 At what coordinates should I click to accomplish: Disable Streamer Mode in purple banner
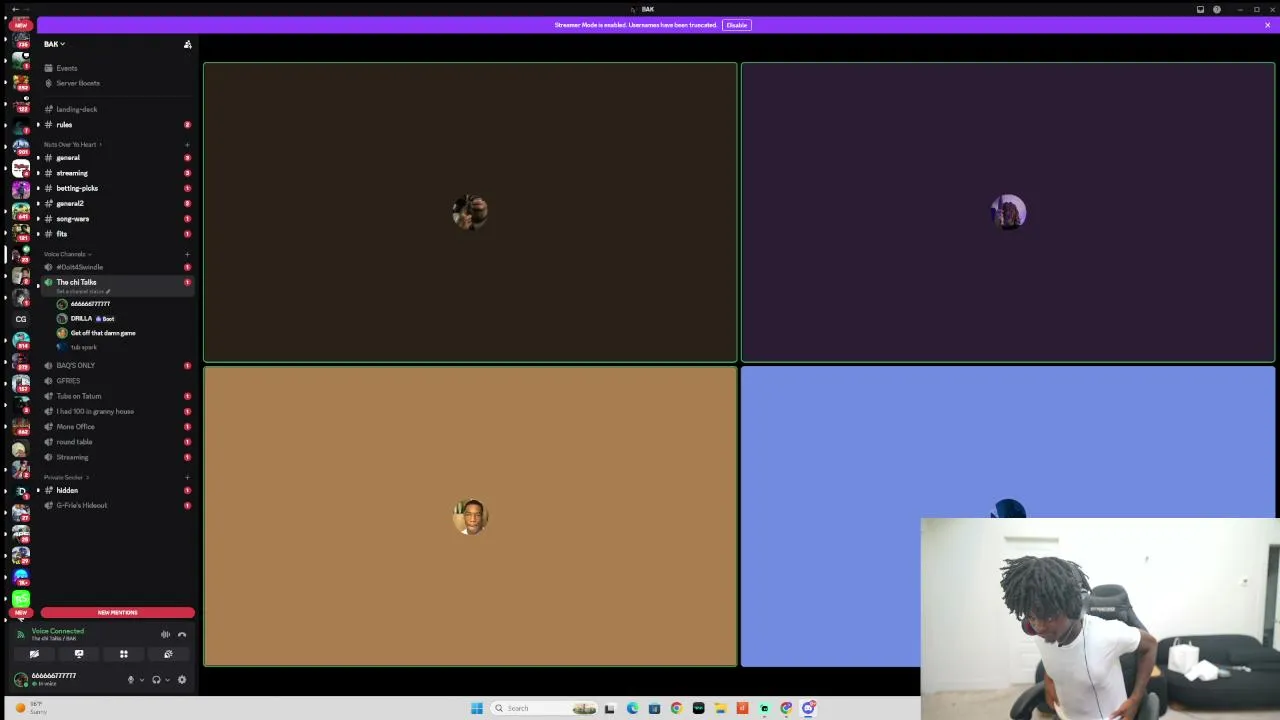click(x=737, y=25)
